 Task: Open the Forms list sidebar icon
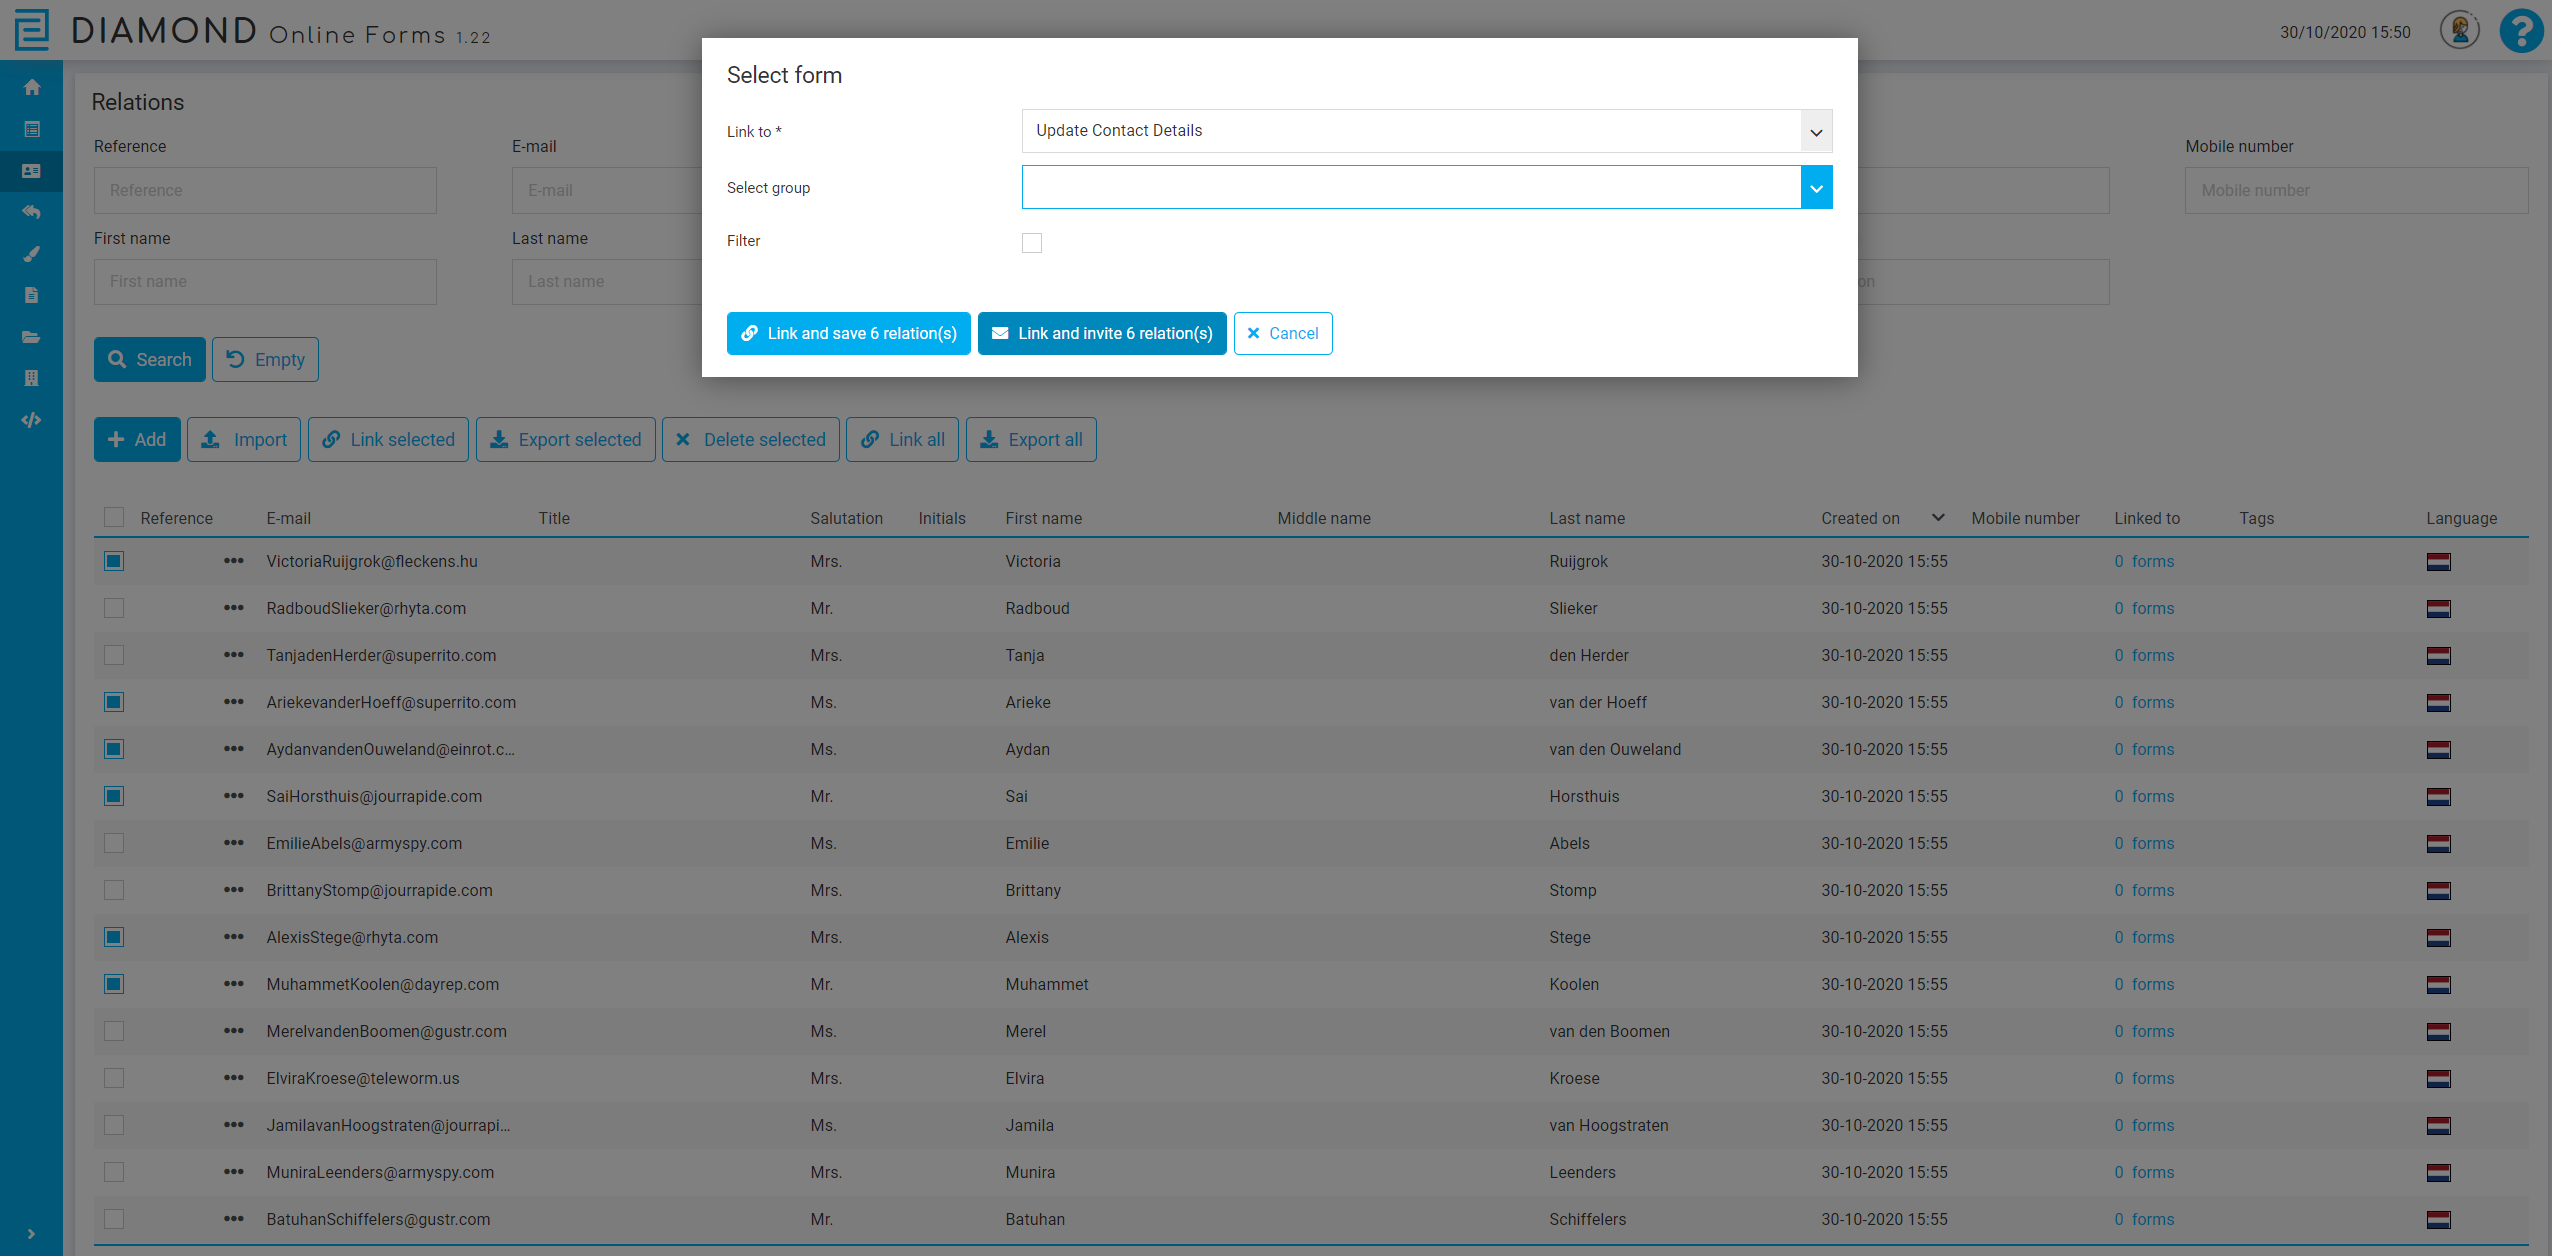(x=31, y=129)
